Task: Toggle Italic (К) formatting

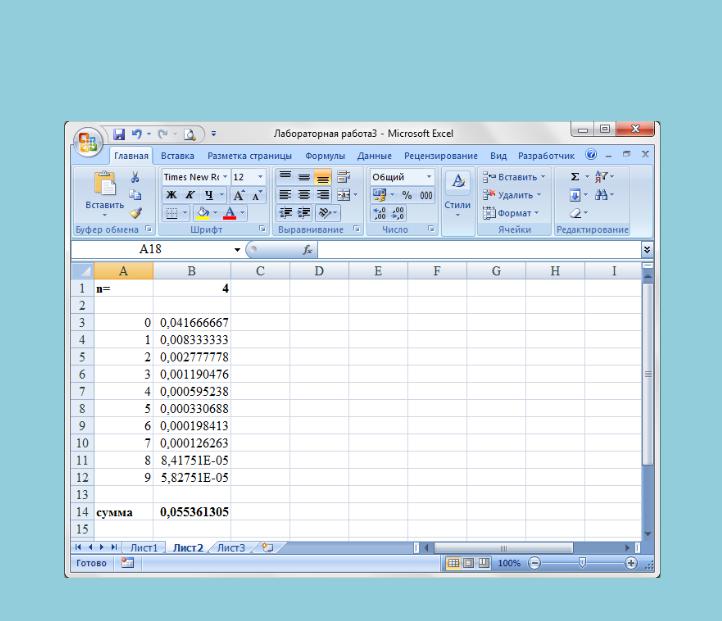Action: click(x=190, y=195)
